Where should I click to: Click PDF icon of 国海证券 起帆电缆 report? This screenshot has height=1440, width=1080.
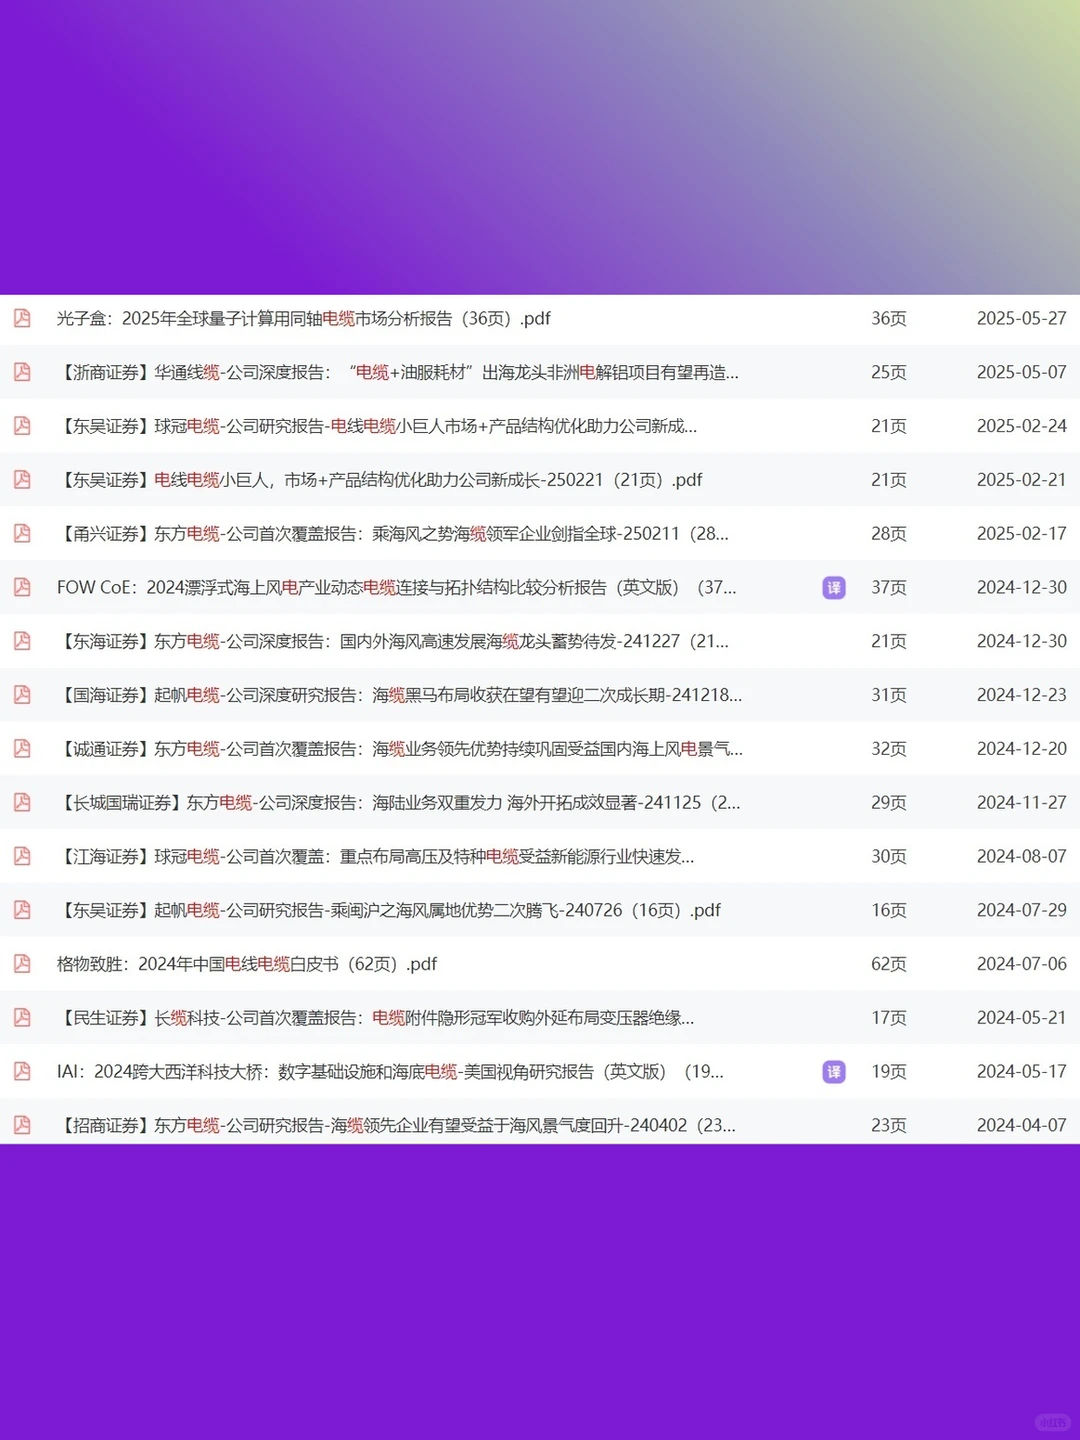pyautogui.click(x=22, y=695)
